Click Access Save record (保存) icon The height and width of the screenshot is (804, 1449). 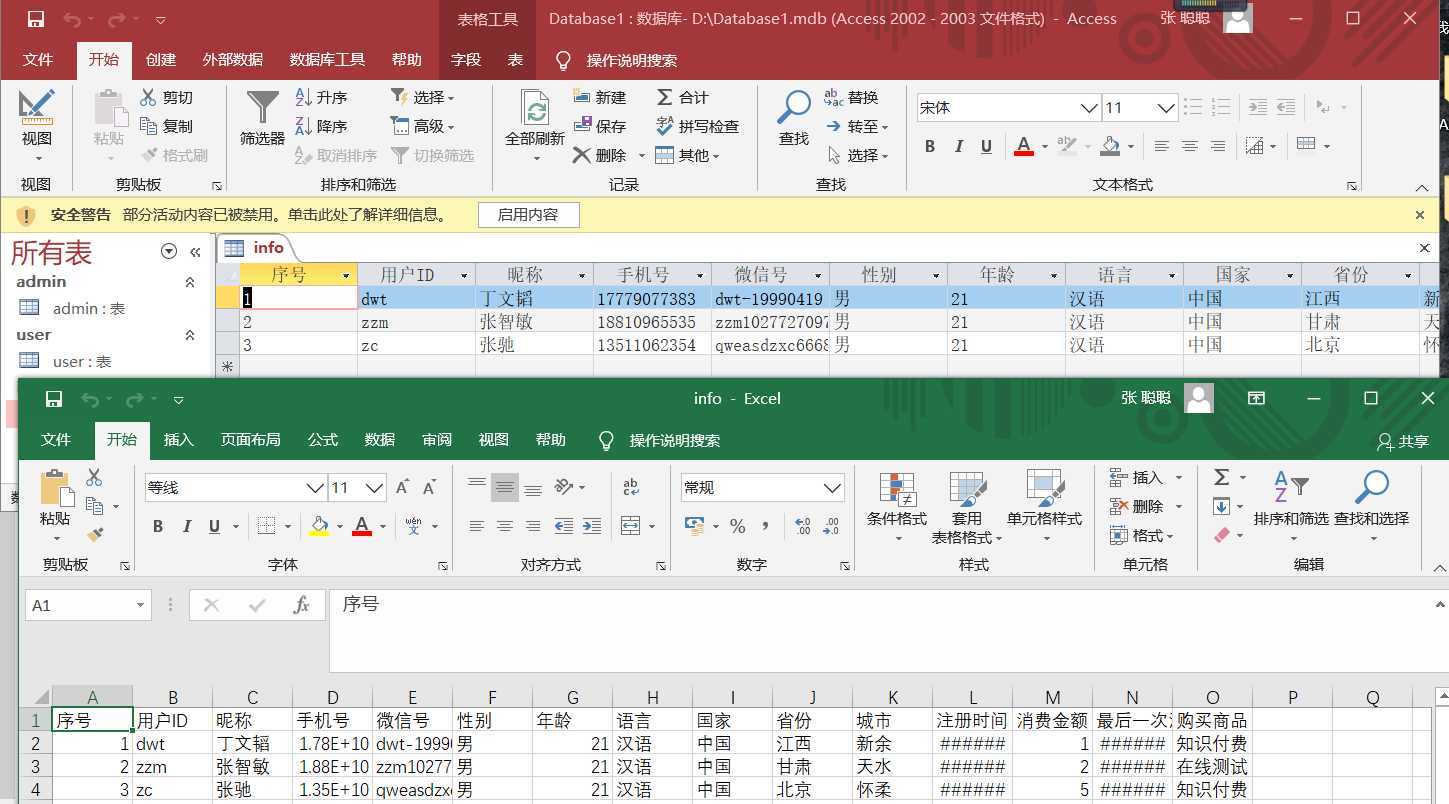click(x=600, y=126)
